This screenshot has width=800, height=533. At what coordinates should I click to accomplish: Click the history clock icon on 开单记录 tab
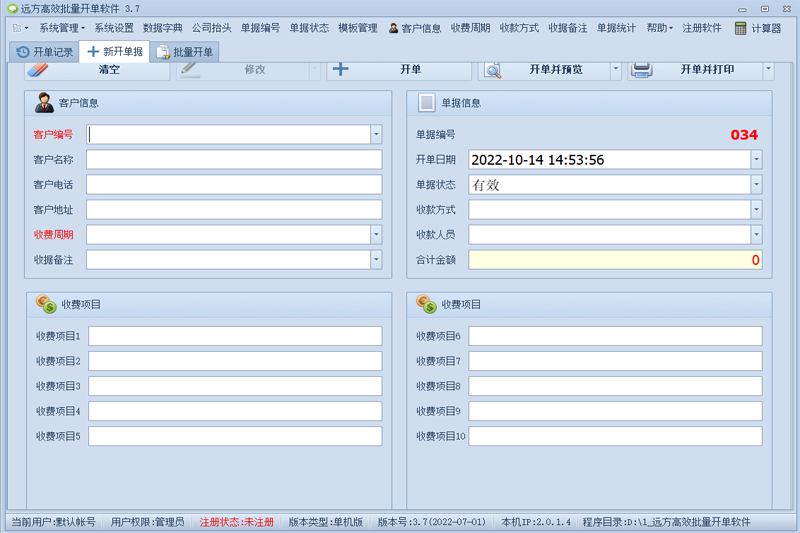(x=23, y=52)
